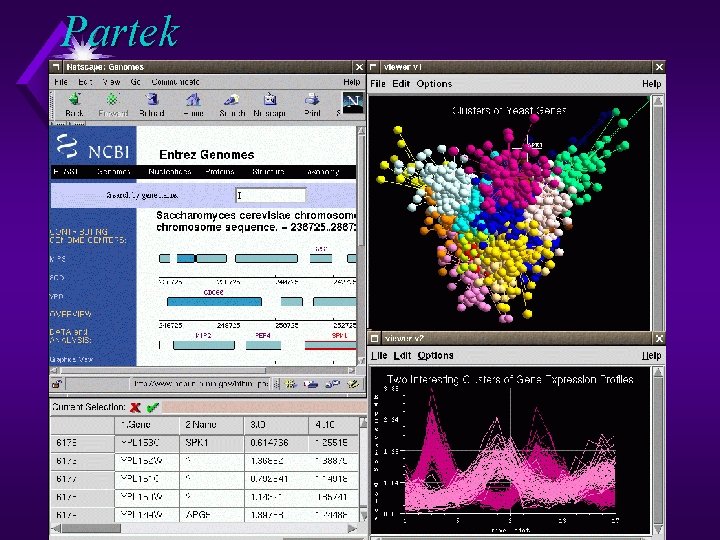
Task: Open the window menu button of Netscape title bar
Action: tap(56, 67)
